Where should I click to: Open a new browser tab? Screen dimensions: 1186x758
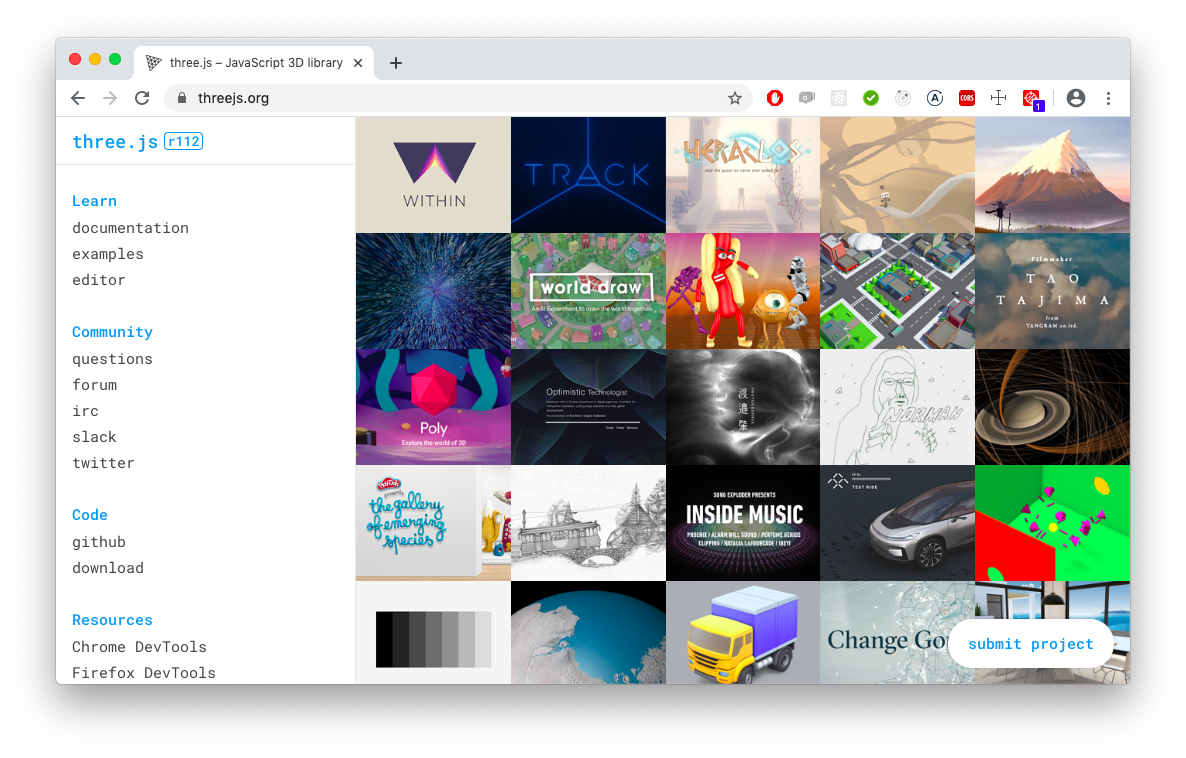point(396,63)
